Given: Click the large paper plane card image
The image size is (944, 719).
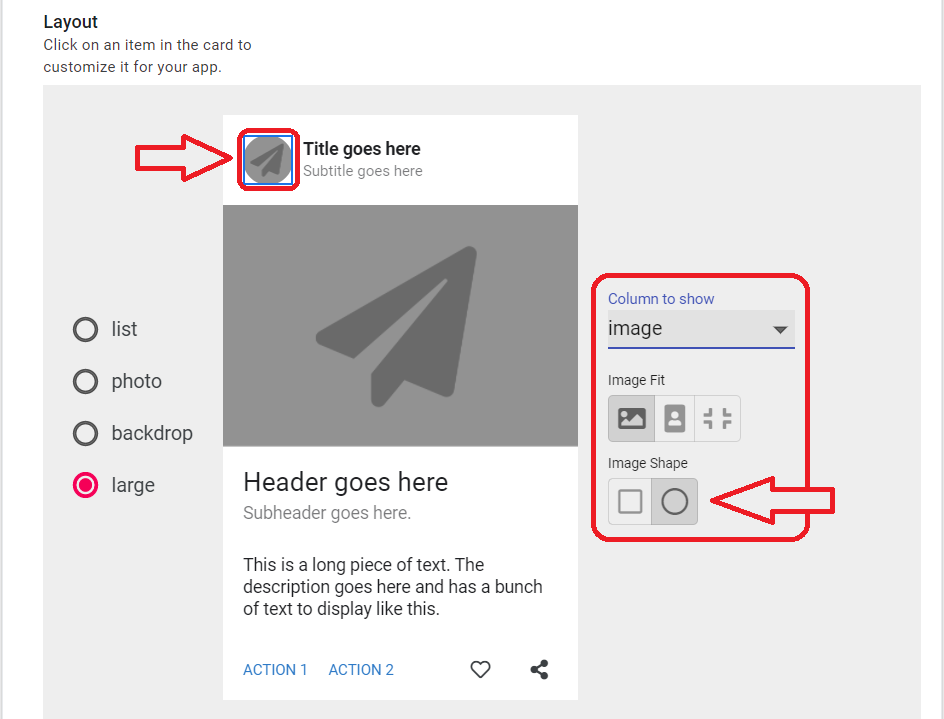Looking at the screenshot, I should [x=400, y=326].
